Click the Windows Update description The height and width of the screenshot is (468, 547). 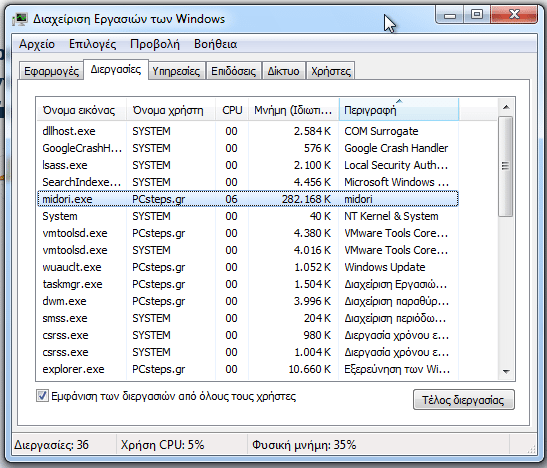[385, 267]
